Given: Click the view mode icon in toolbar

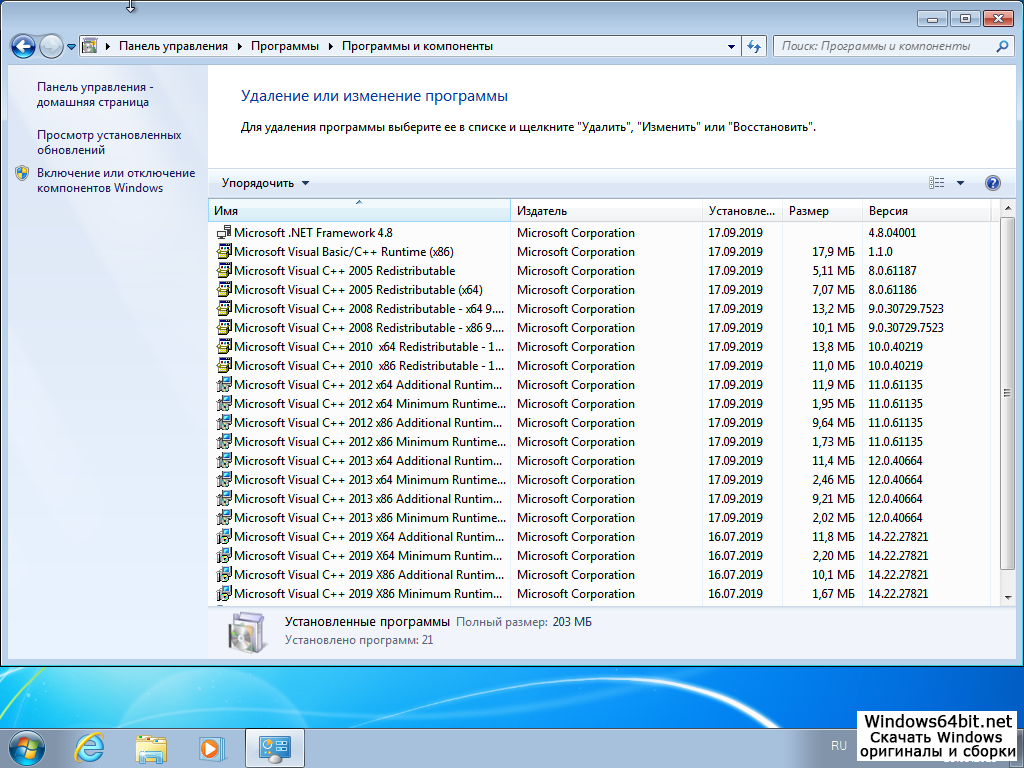Looking at the screenshot, I should (x=937, y=183).
